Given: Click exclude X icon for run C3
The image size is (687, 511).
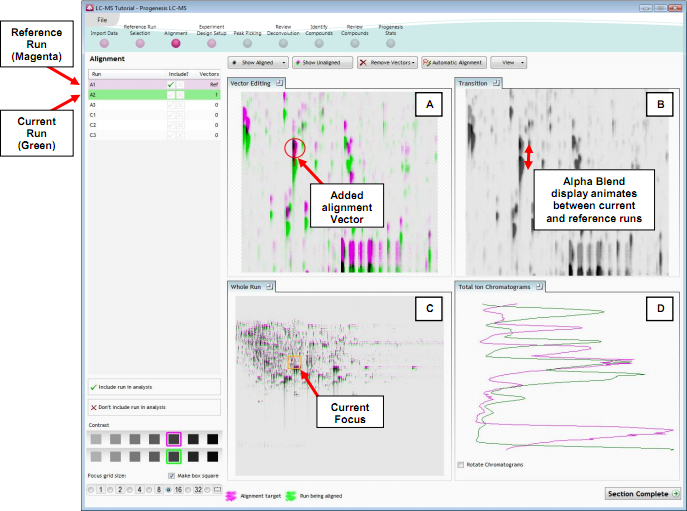Looking at the screenshot, I should pos(181,135).
